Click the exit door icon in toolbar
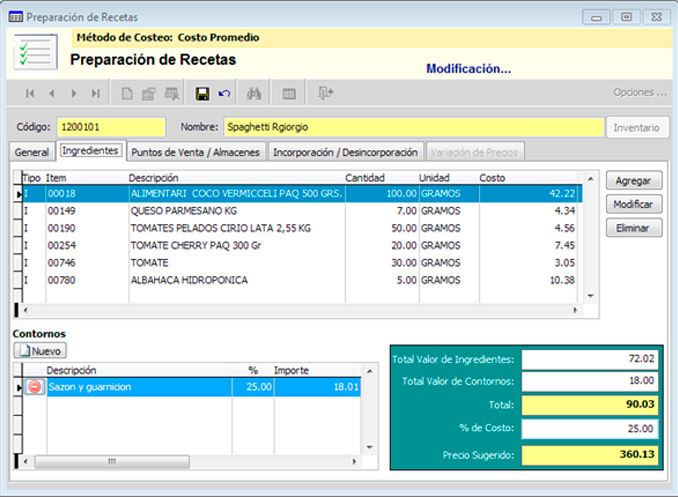 point(325,93)
